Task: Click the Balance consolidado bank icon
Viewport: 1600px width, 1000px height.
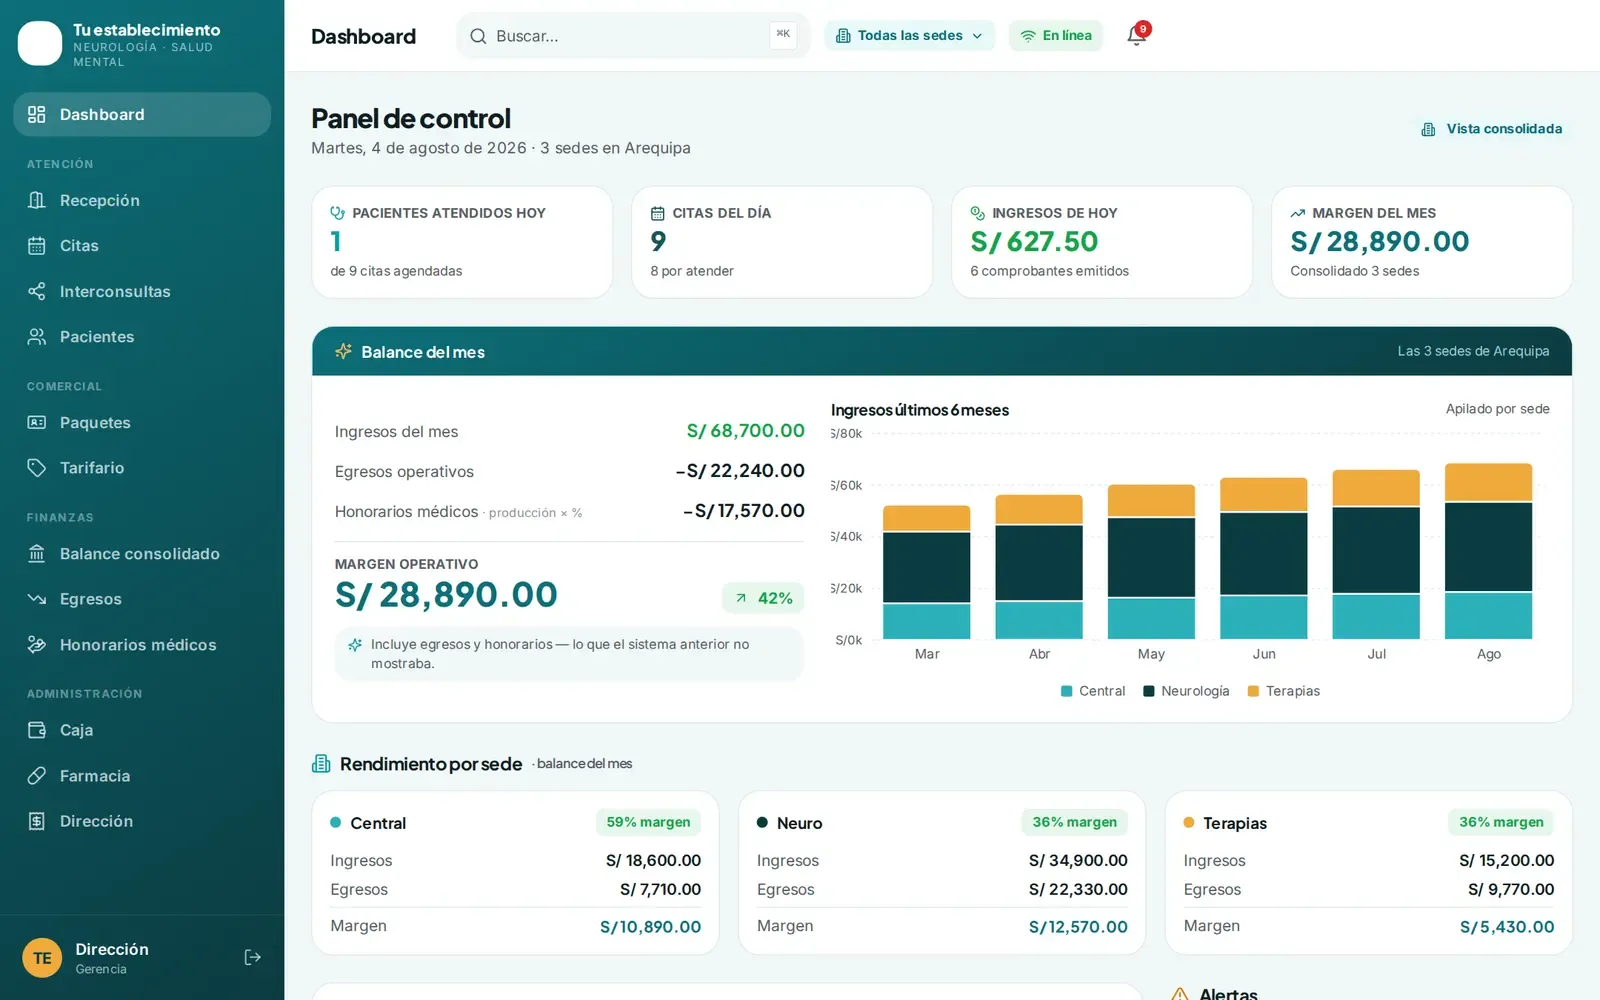Action: point(37,554)
